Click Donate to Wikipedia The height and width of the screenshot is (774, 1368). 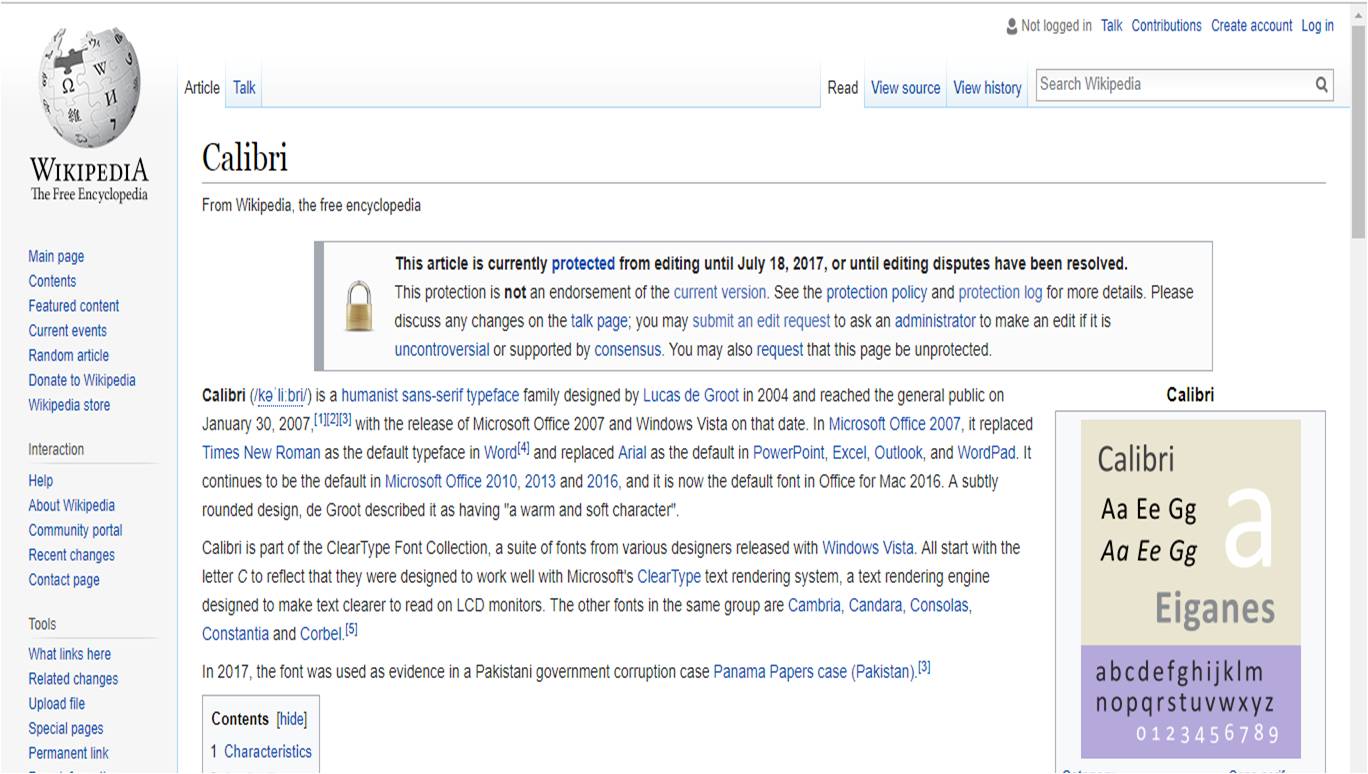[x=81, y=380]
